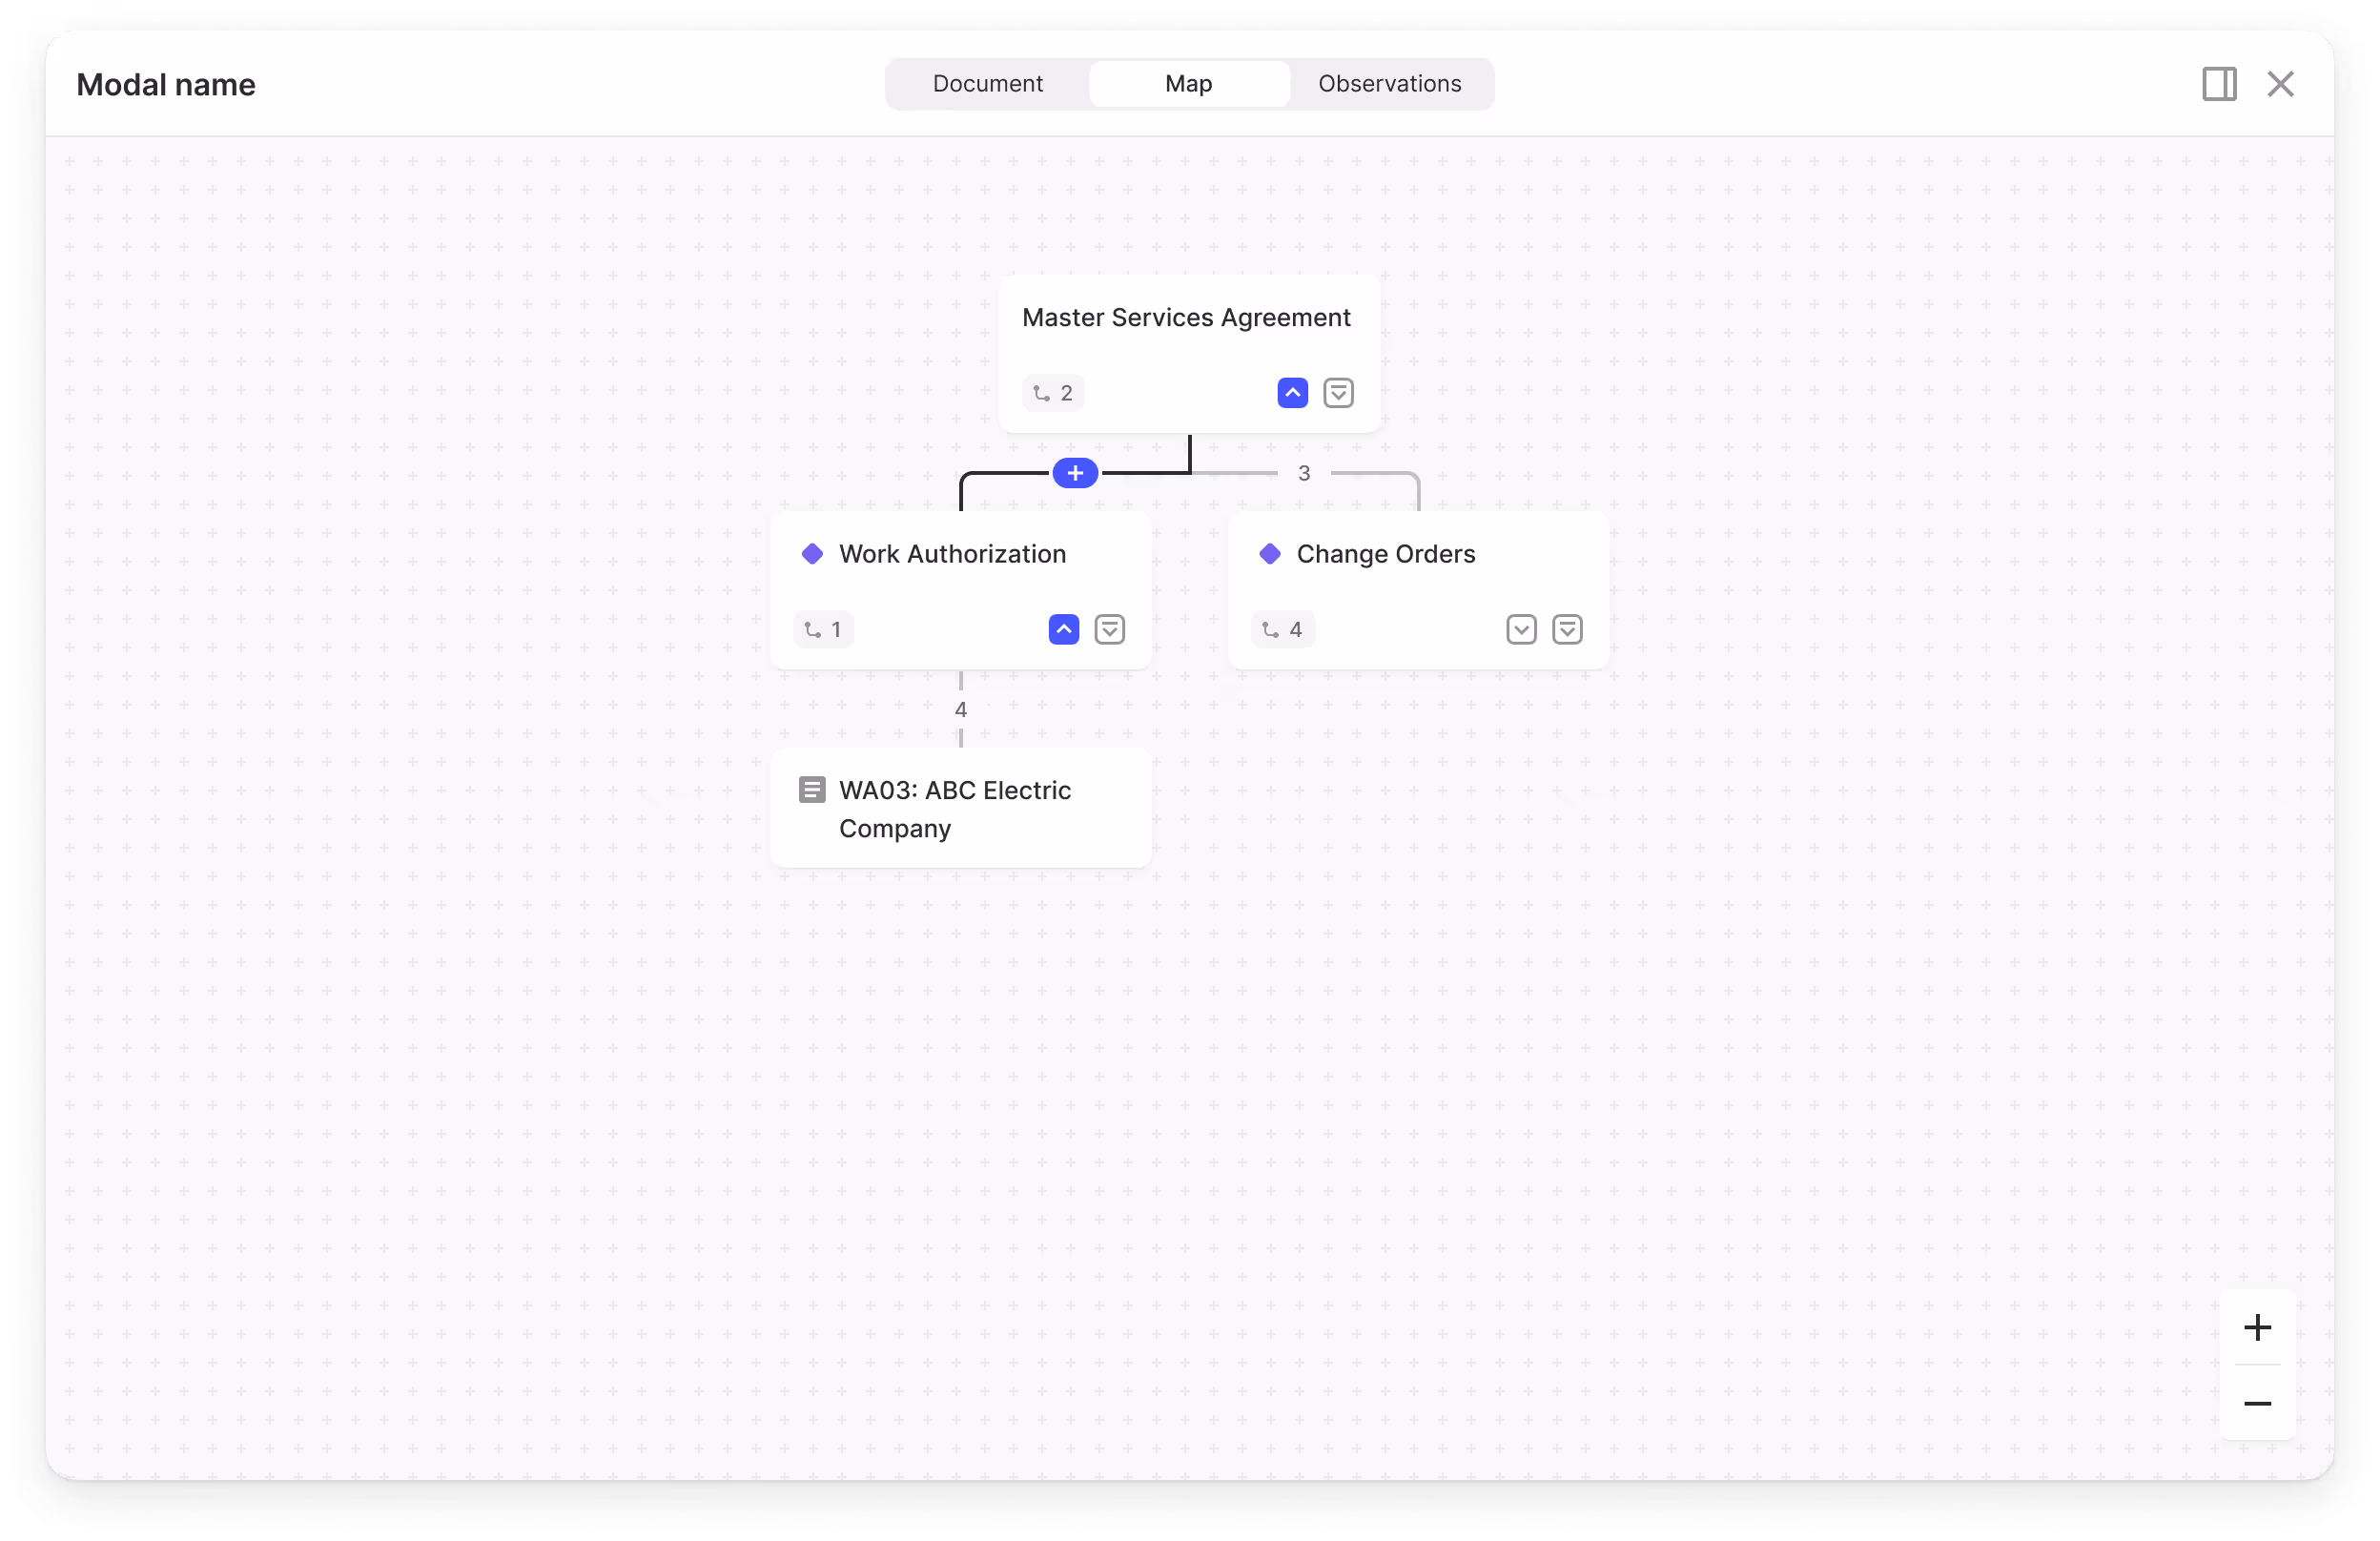
Task: Close the modal with the X button
Action: (2280, 84)
